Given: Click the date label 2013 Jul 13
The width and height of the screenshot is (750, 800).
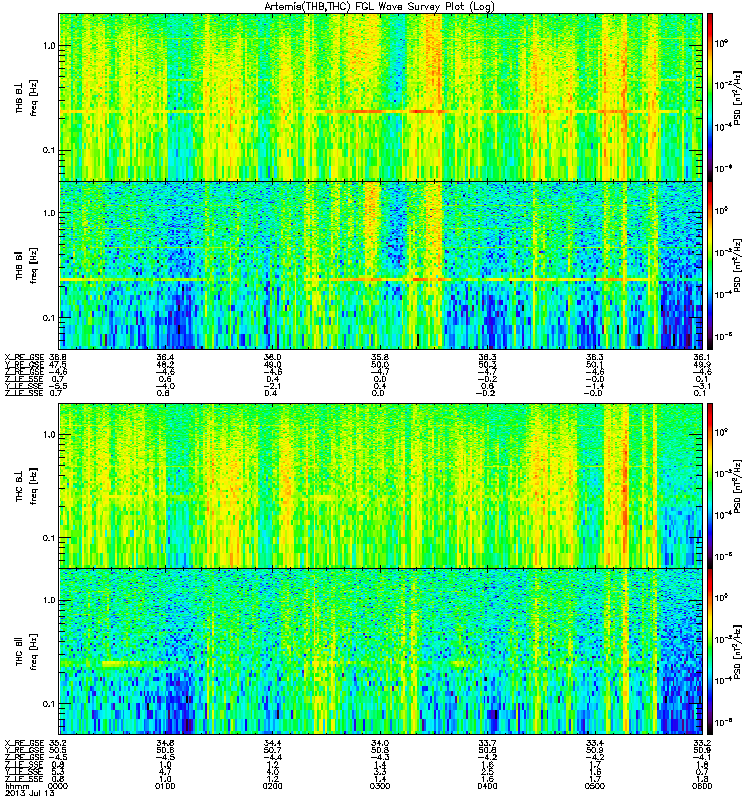Looking at the screenshot, I should (x=29, y=793).
